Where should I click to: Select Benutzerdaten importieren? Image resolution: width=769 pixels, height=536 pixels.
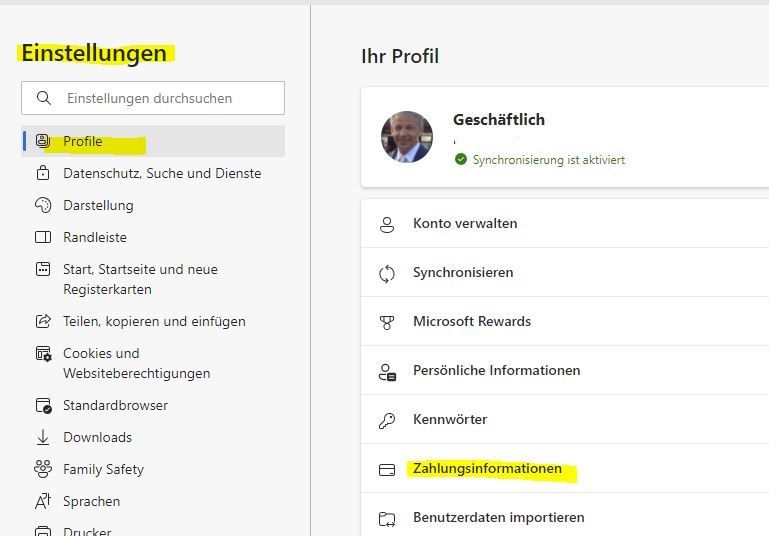(498, 517)
